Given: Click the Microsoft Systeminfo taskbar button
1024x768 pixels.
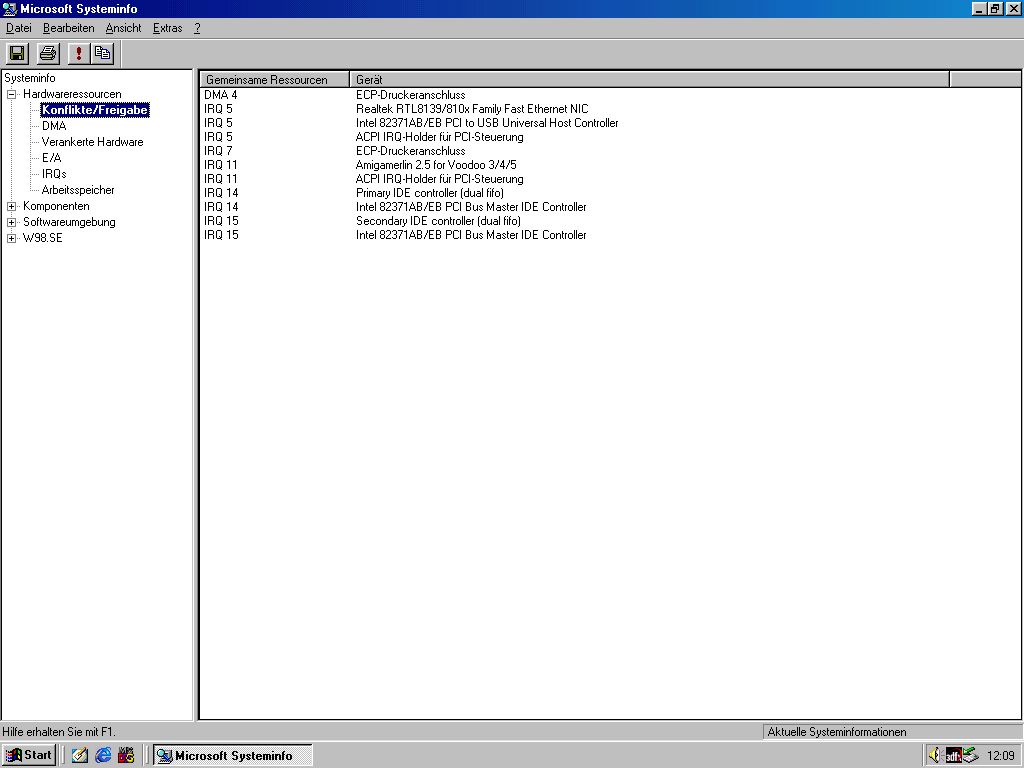Looking at the screenshot, I should click(233, 756).
